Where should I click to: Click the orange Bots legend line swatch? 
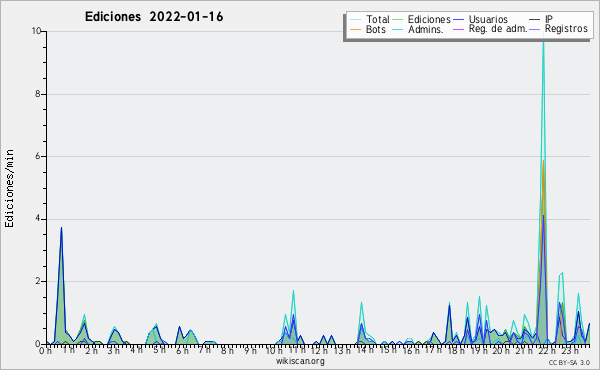(355, 29)
